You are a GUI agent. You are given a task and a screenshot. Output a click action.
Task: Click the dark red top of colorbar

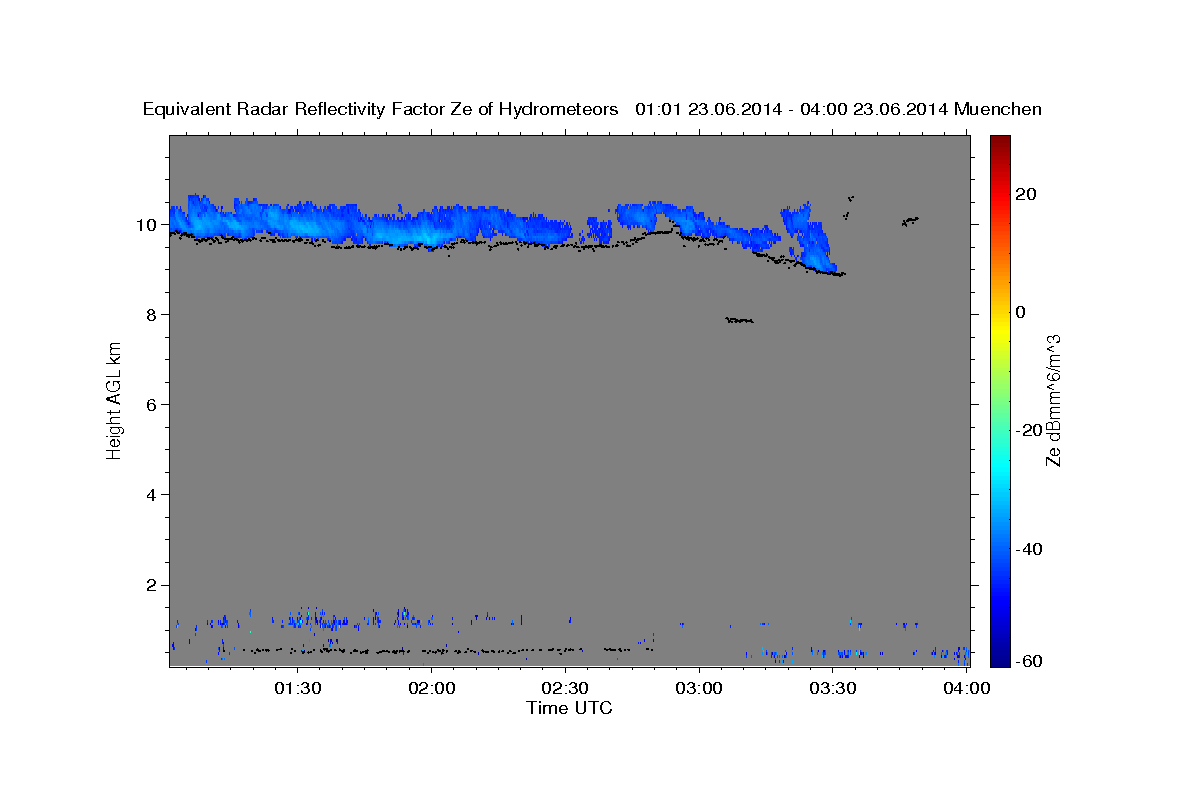(x=1000, y=145)
